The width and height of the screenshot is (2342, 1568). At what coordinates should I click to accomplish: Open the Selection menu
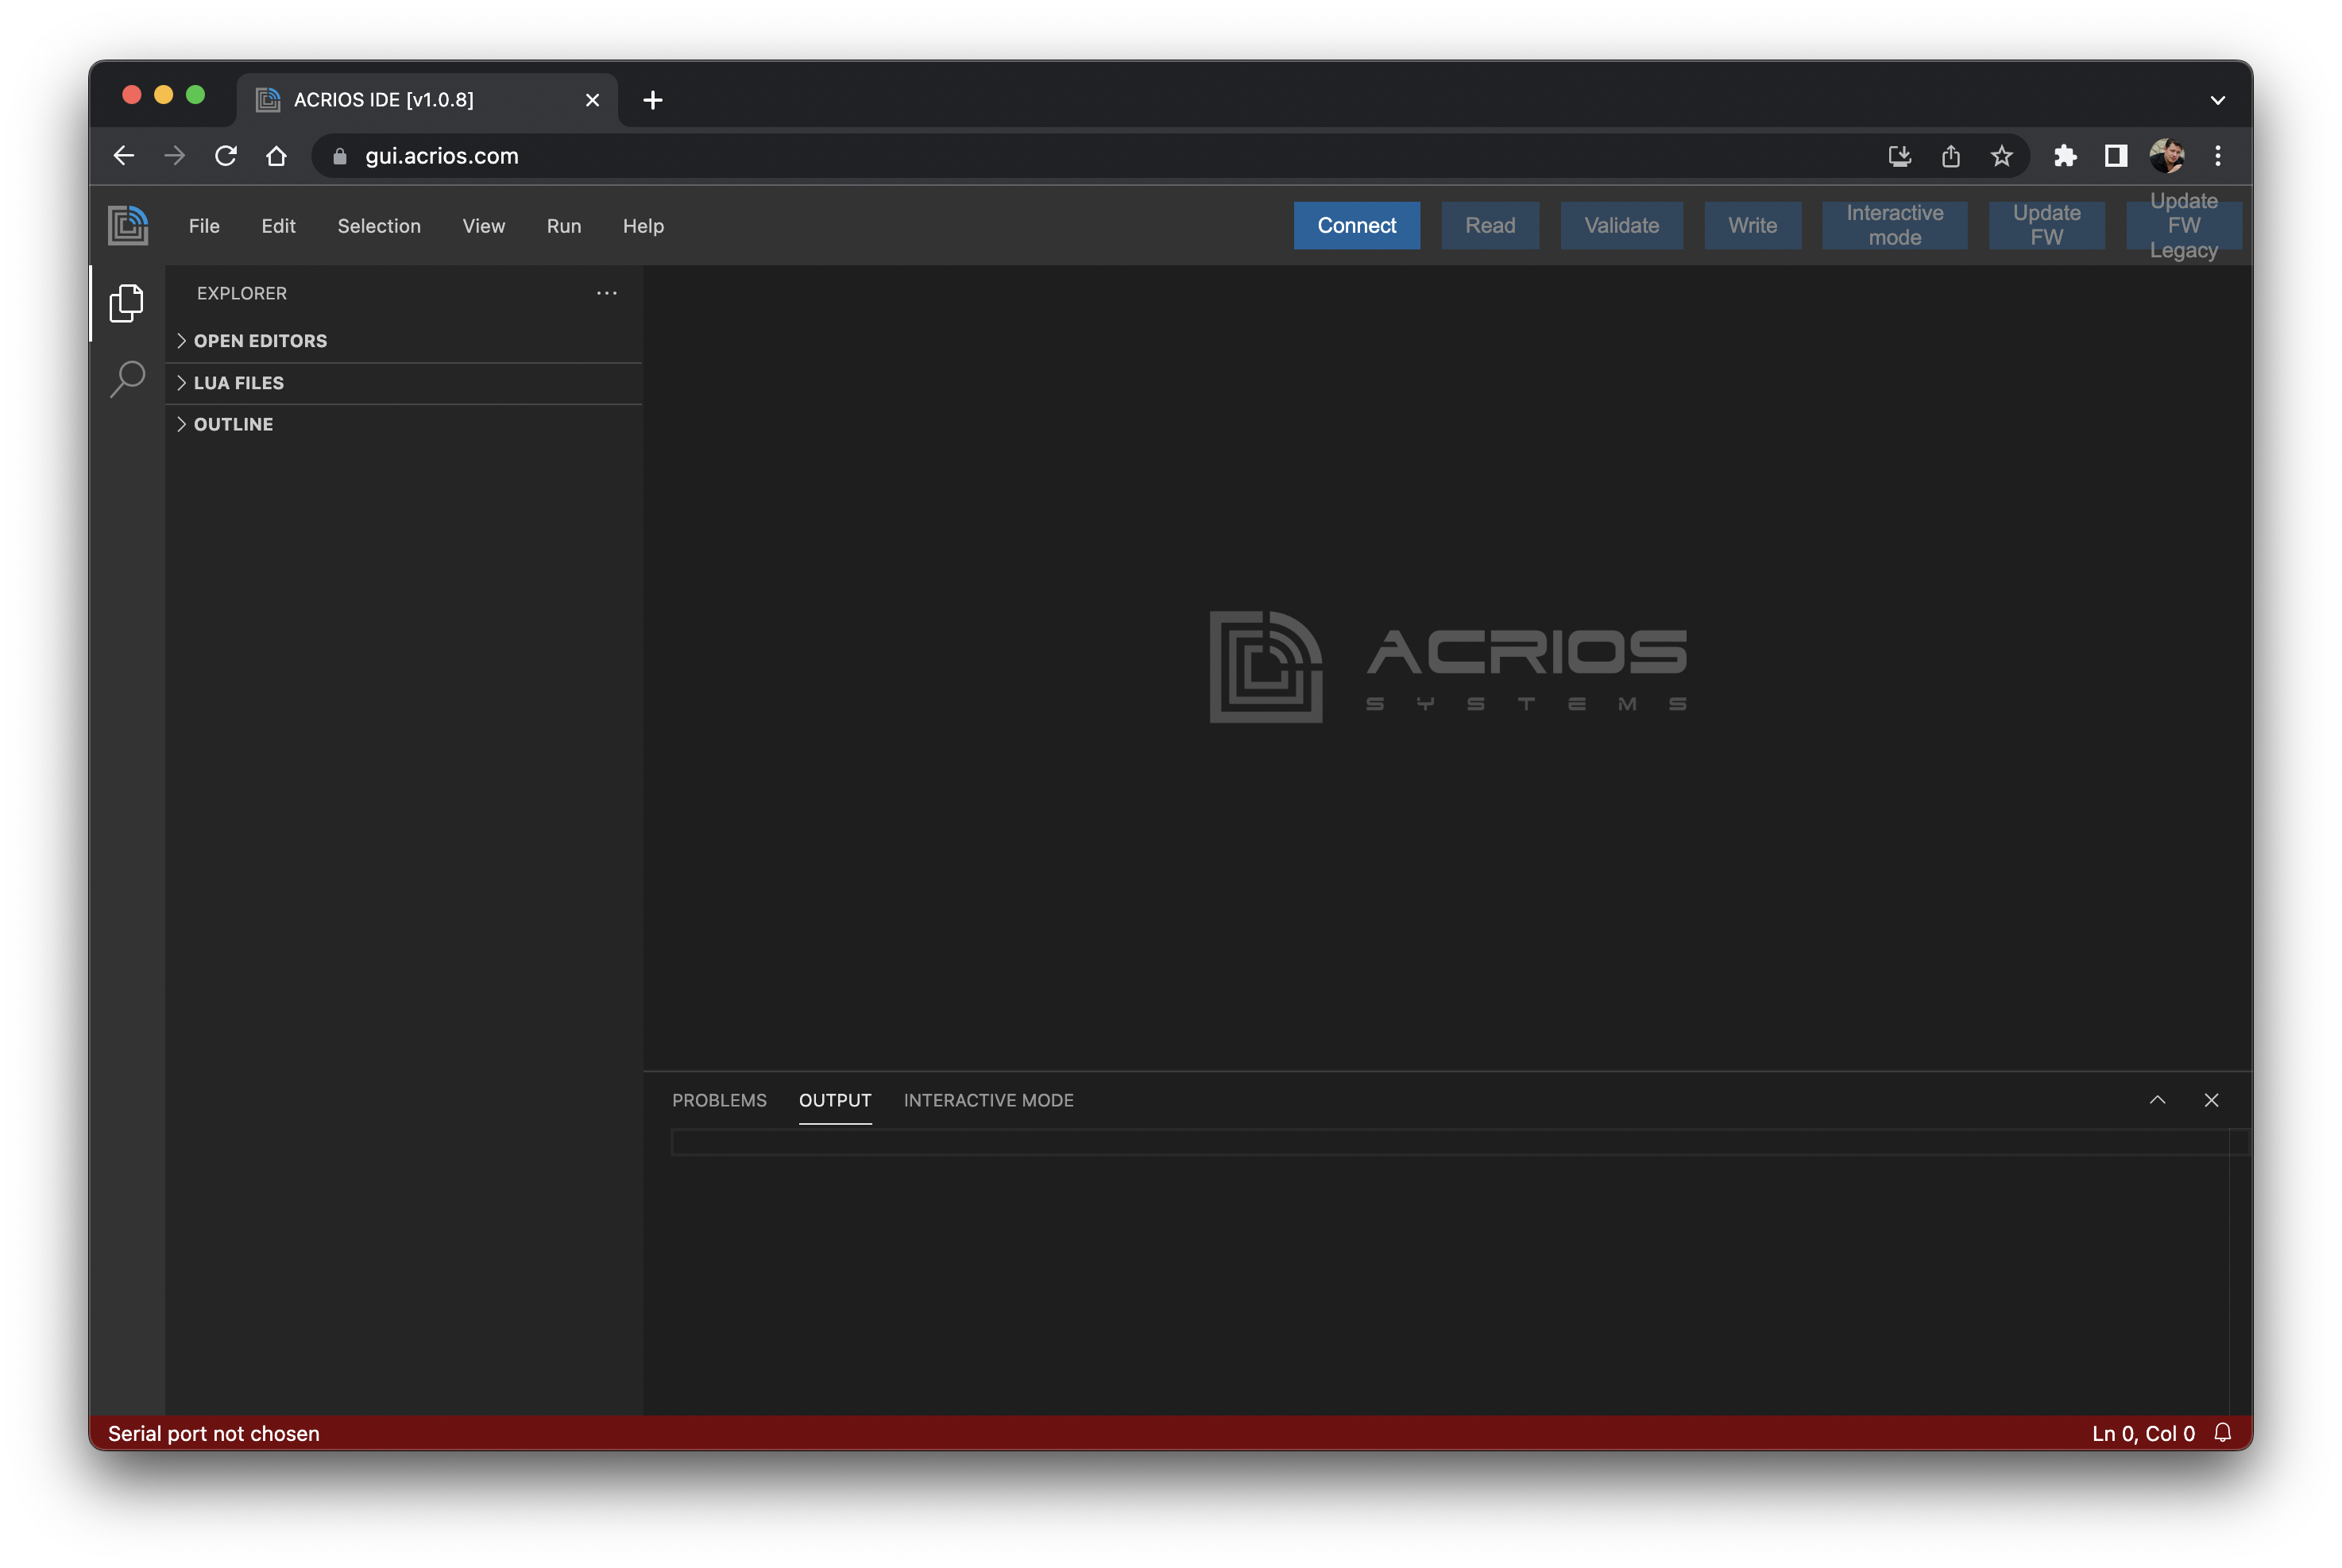[379, 226]
